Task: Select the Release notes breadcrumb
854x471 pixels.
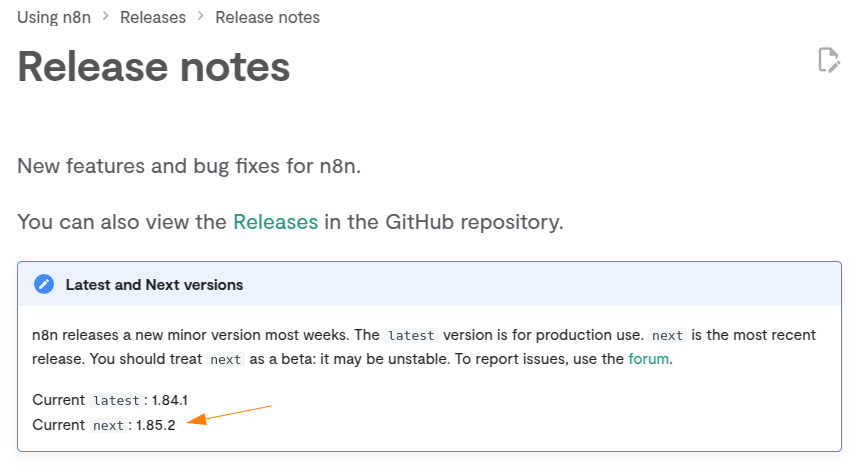Action: click(x=267, y=17)
